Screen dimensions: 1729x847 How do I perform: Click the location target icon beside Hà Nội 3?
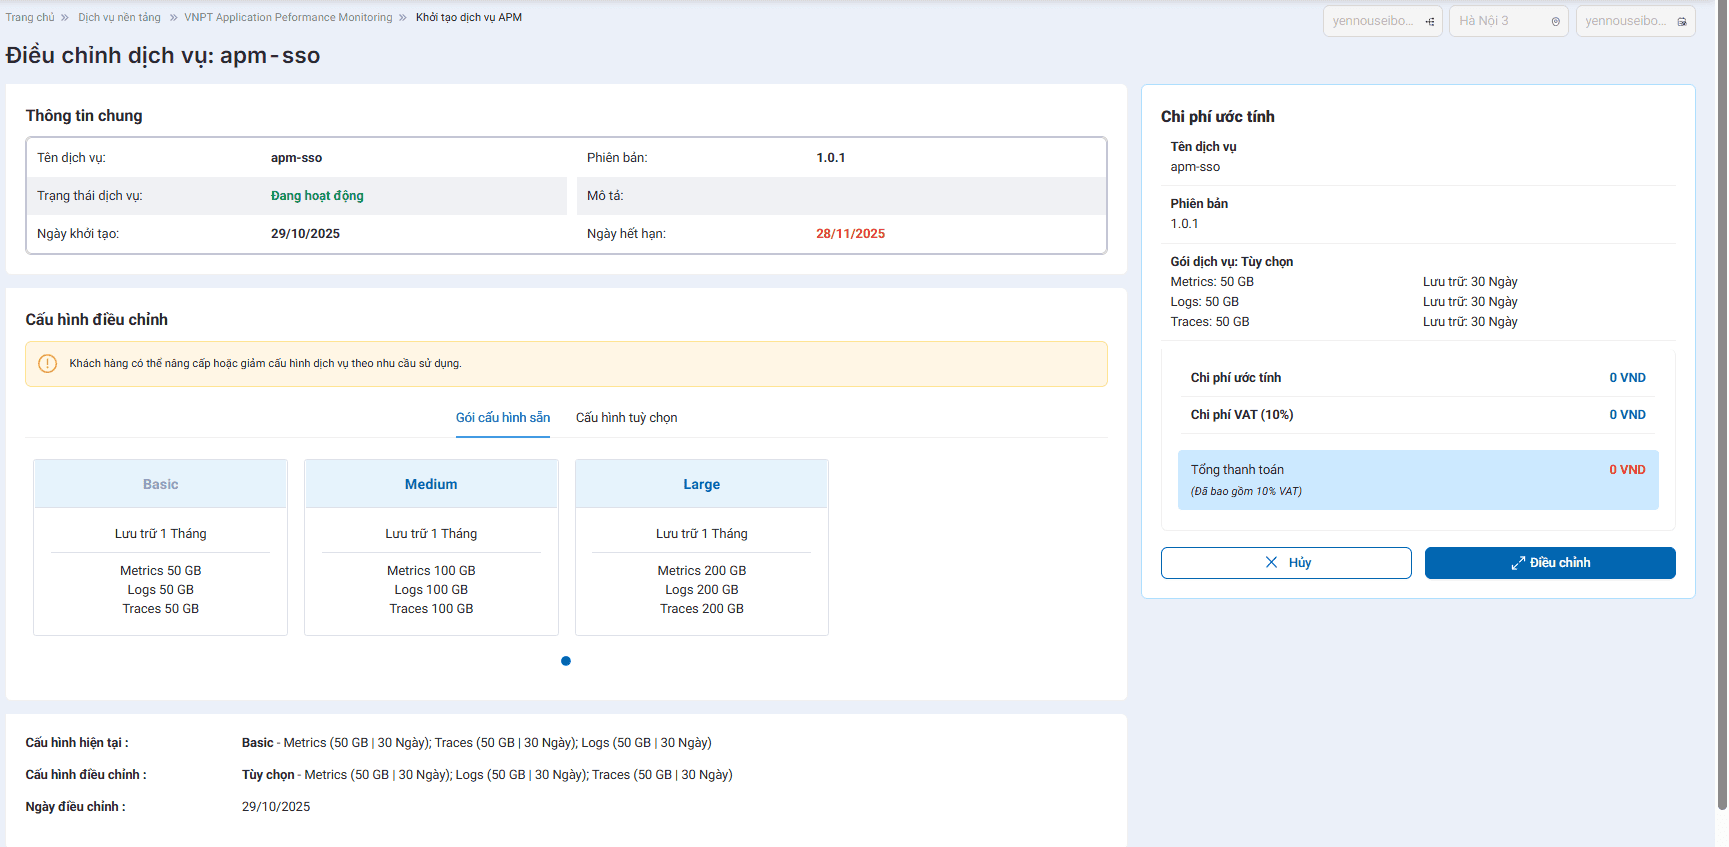(1555, 21)
